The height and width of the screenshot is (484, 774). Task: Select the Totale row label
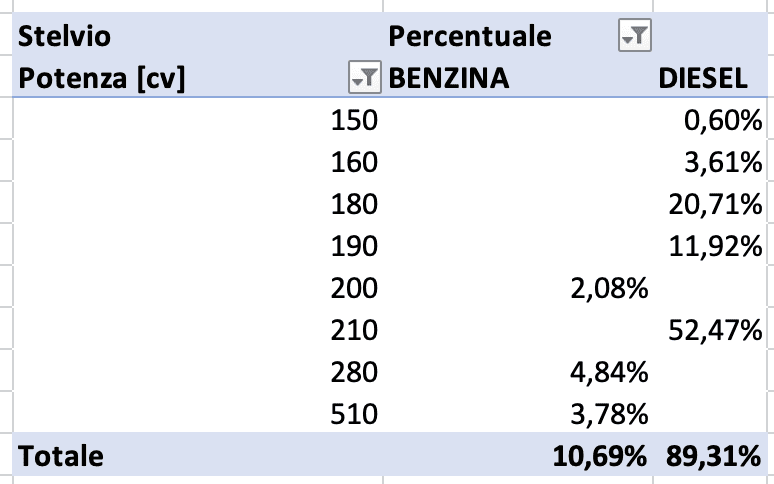(60, 457)
